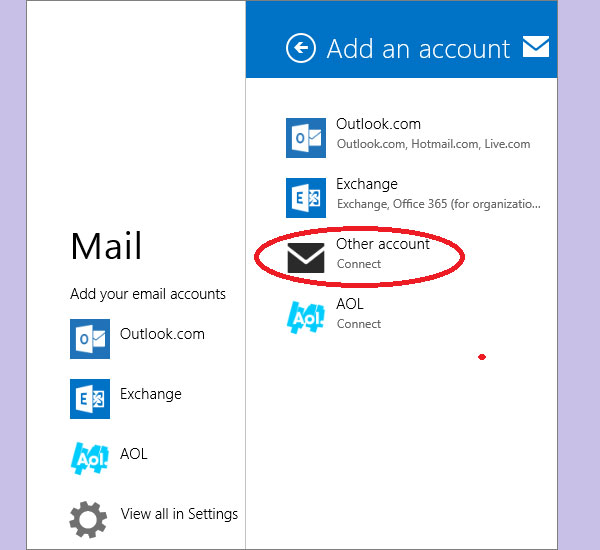Click 'Outlook.com, Hotmail.com, Live.com' subtitle

coord(434,144)
